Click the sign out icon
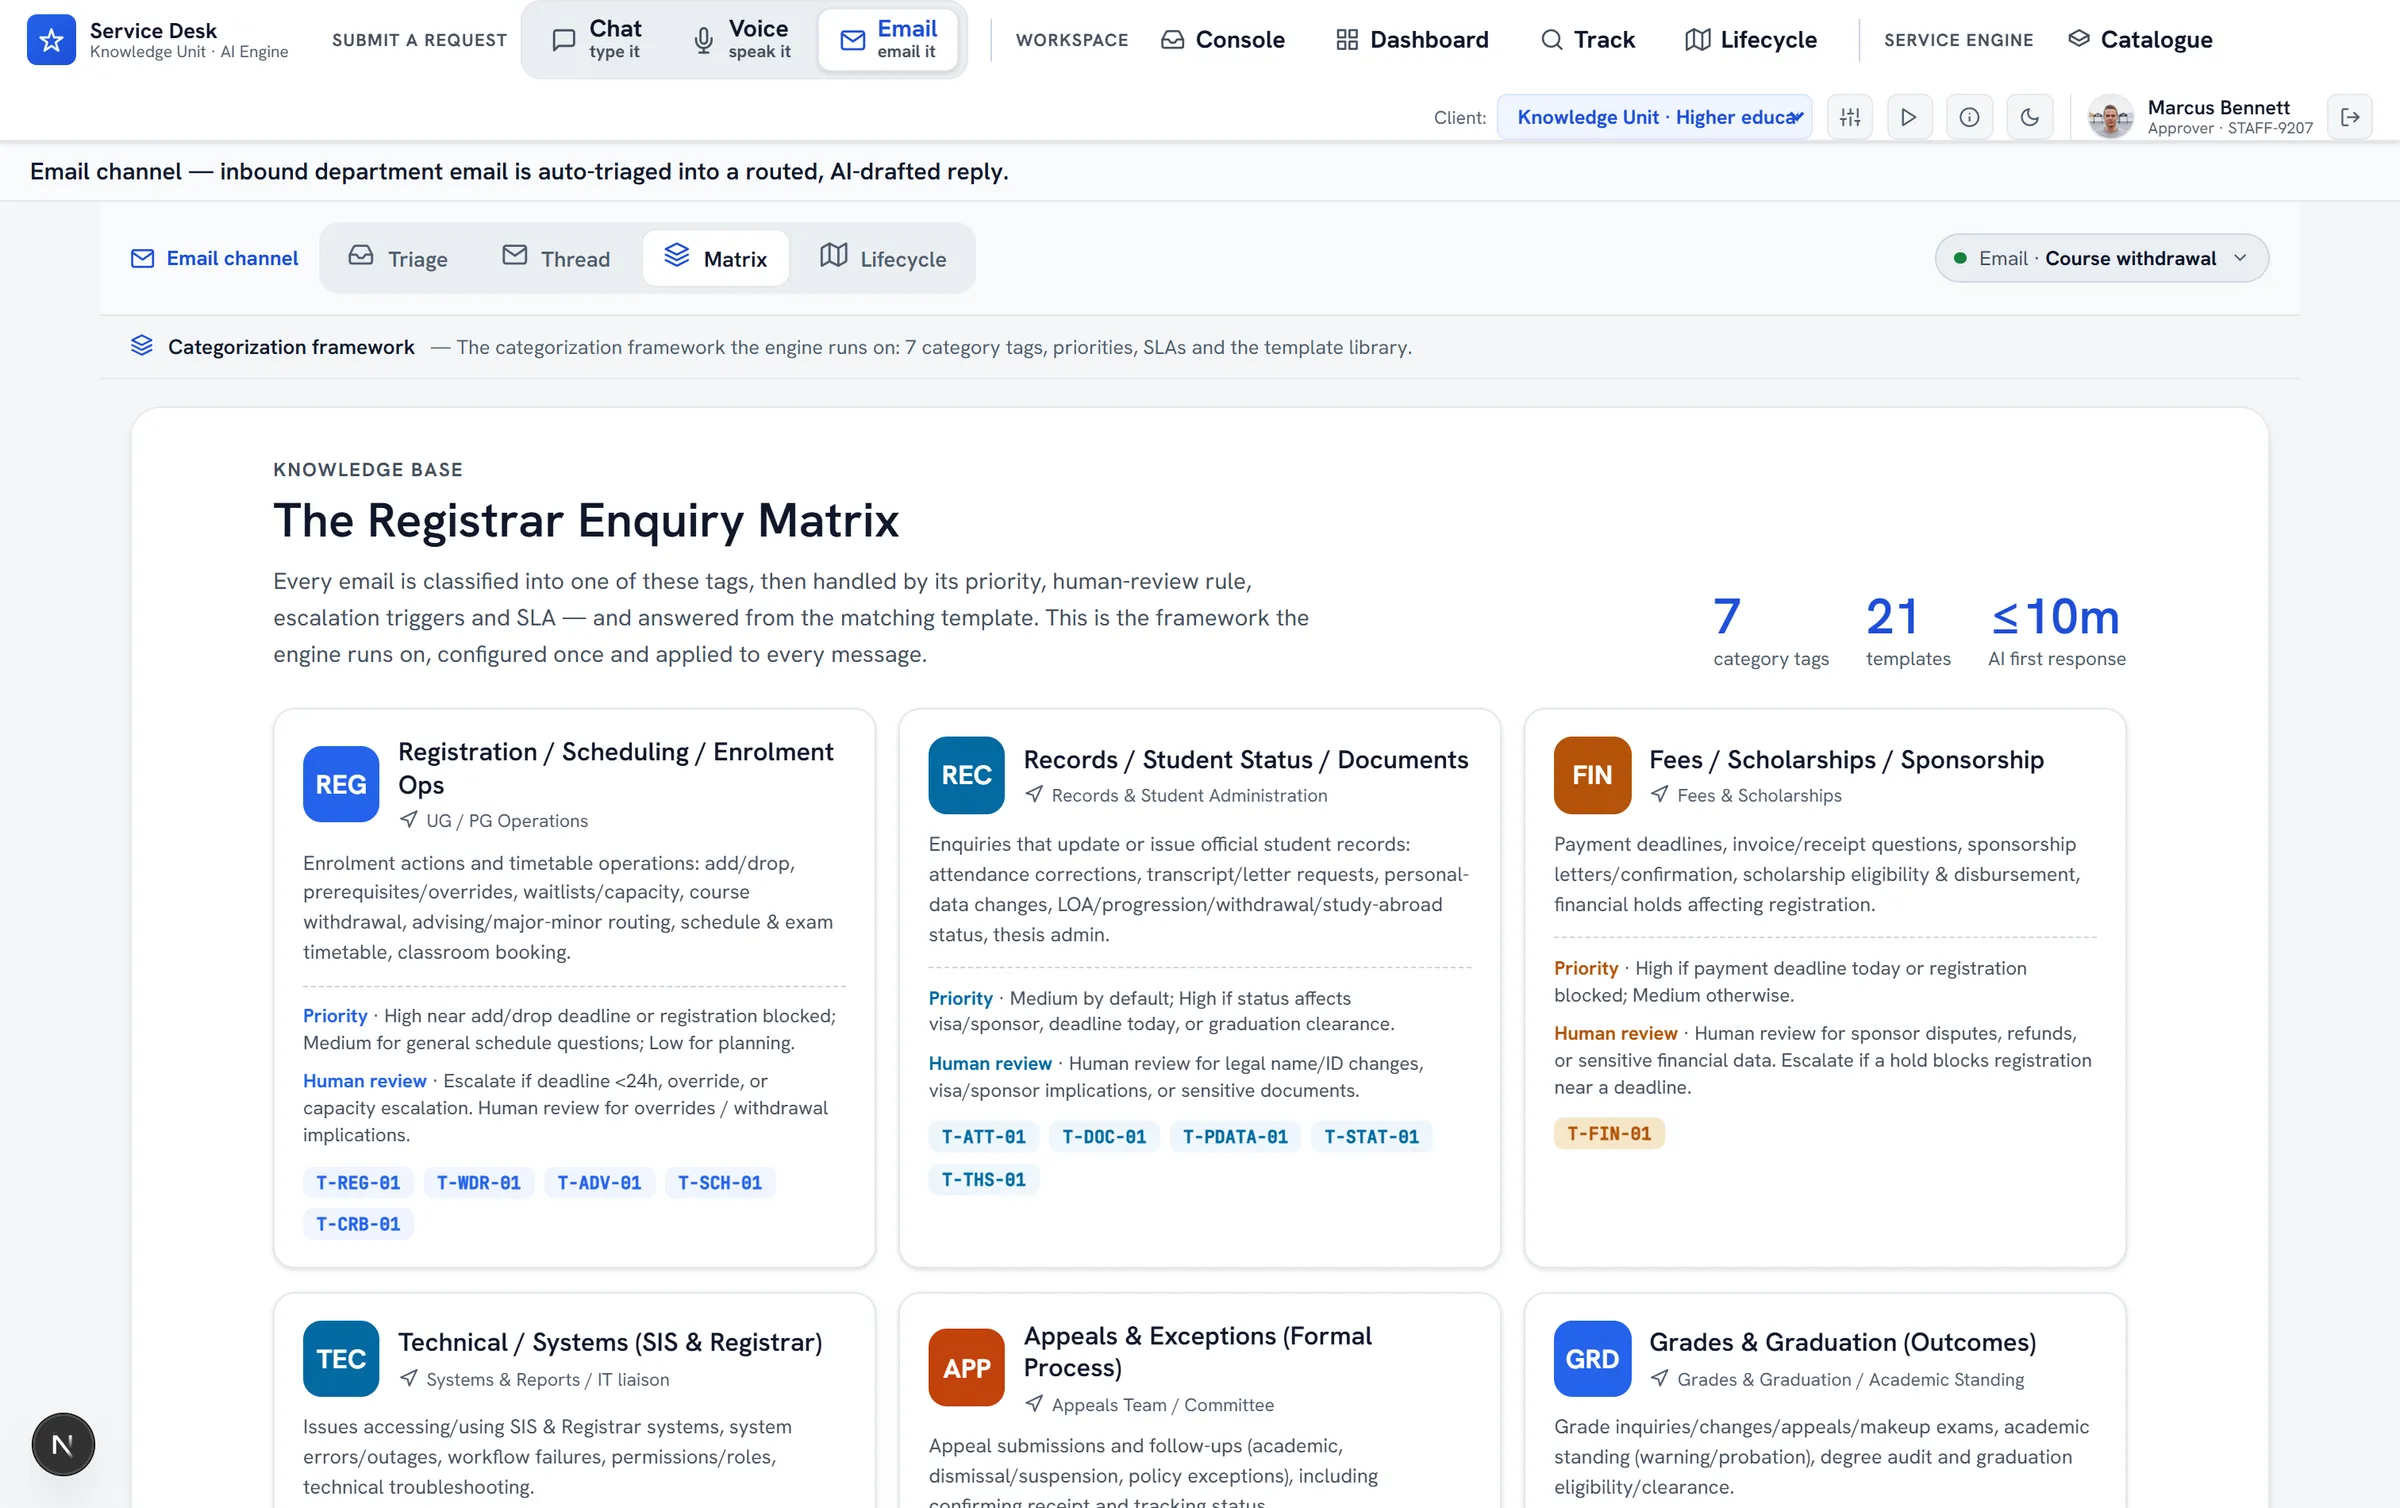Screen dimensions: 2400x1508 (2350, 117)
